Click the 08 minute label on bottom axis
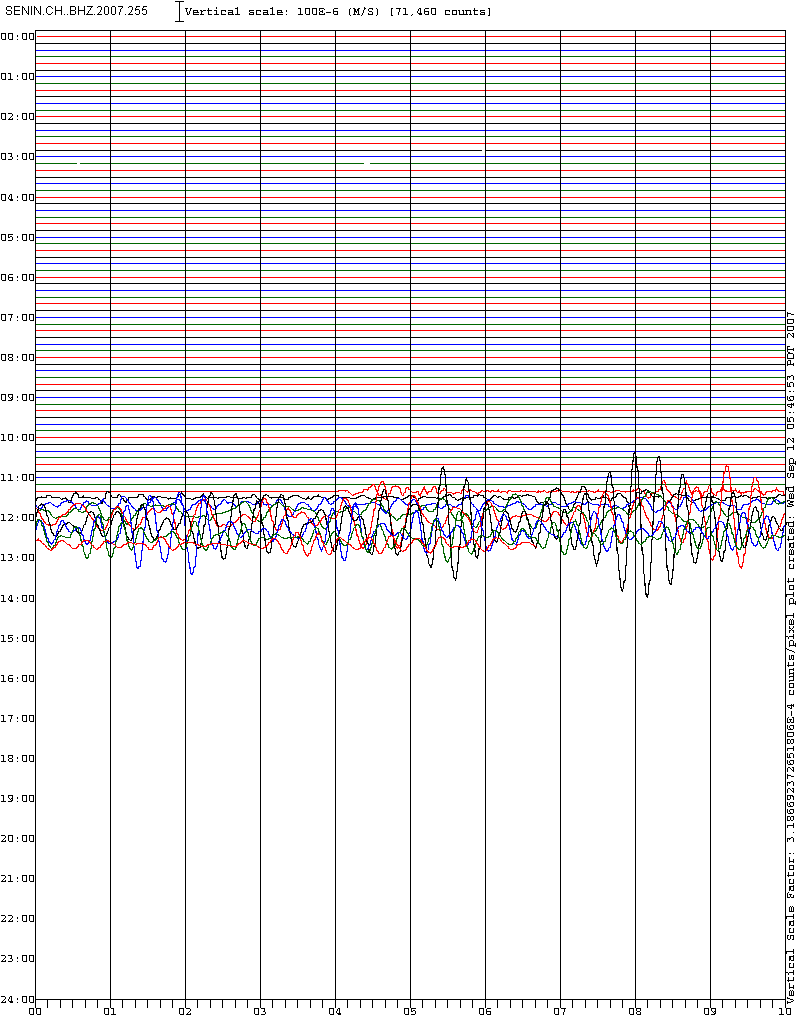800x1024 pixels. (635, 1012)
